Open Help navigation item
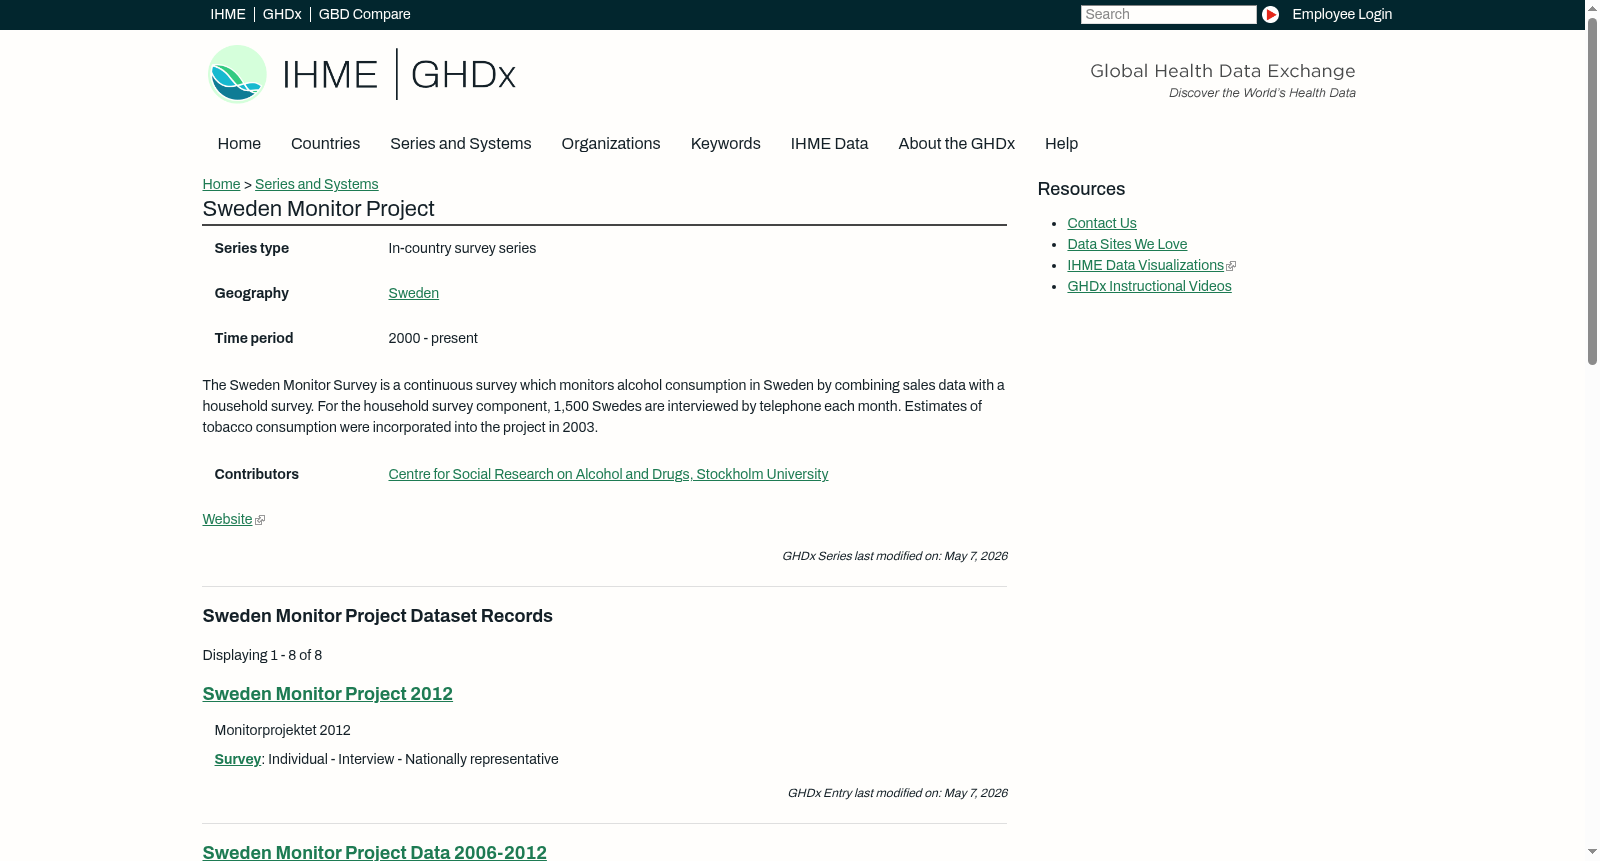This screenshot has height=861, width=1600. tap(1061, 144)
